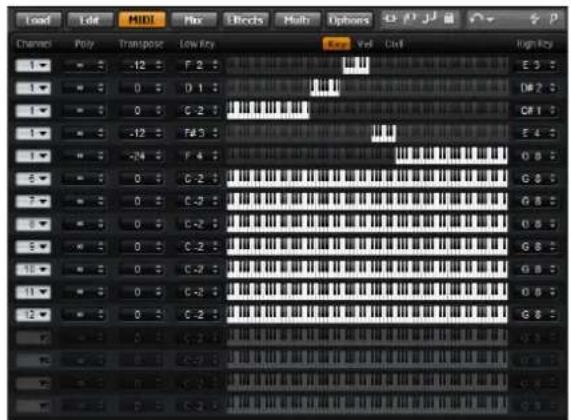Open channel dropdown for the F#3 row

coord(33,133)
